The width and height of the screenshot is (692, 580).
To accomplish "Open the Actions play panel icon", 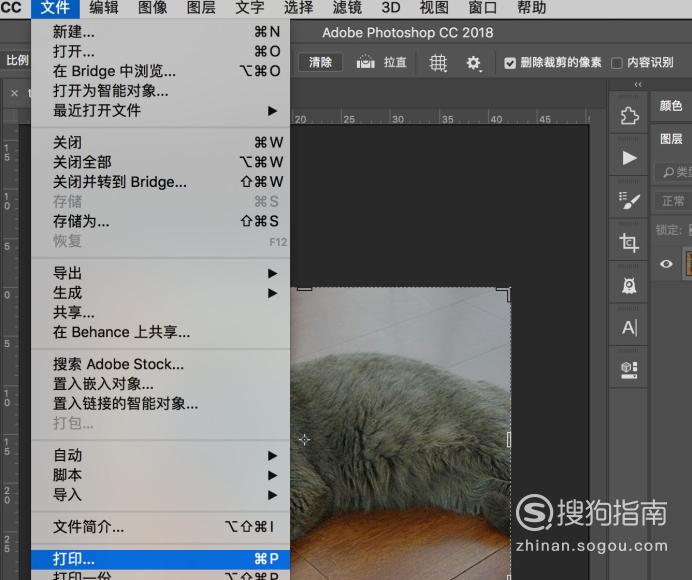I will (629, 158).
